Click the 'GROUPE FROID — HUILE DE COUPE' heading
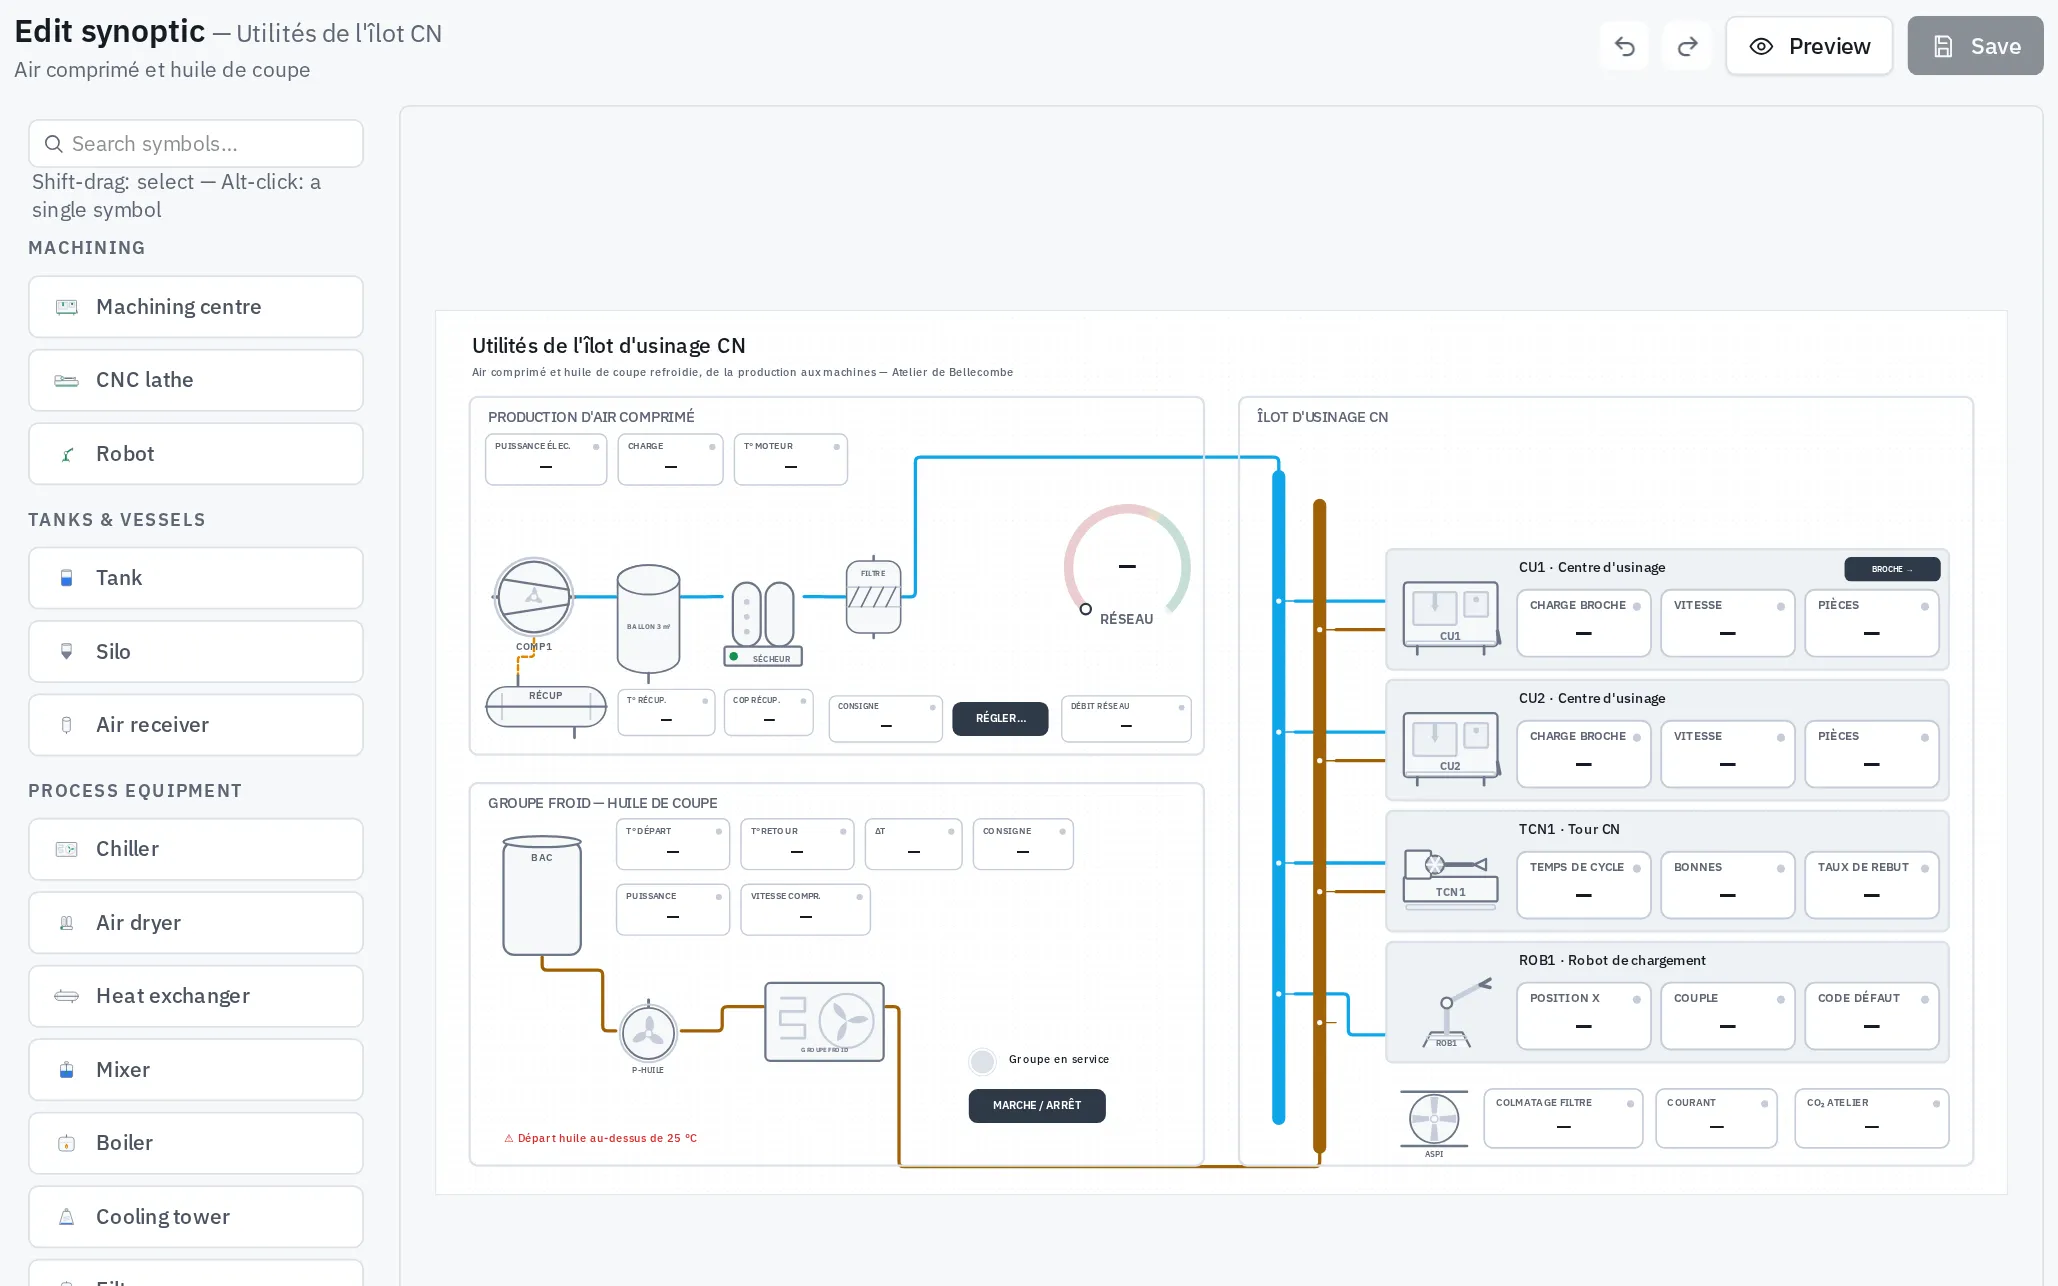The height and width of the screenshot is (1286, 2058). click(x=603, y=803)
